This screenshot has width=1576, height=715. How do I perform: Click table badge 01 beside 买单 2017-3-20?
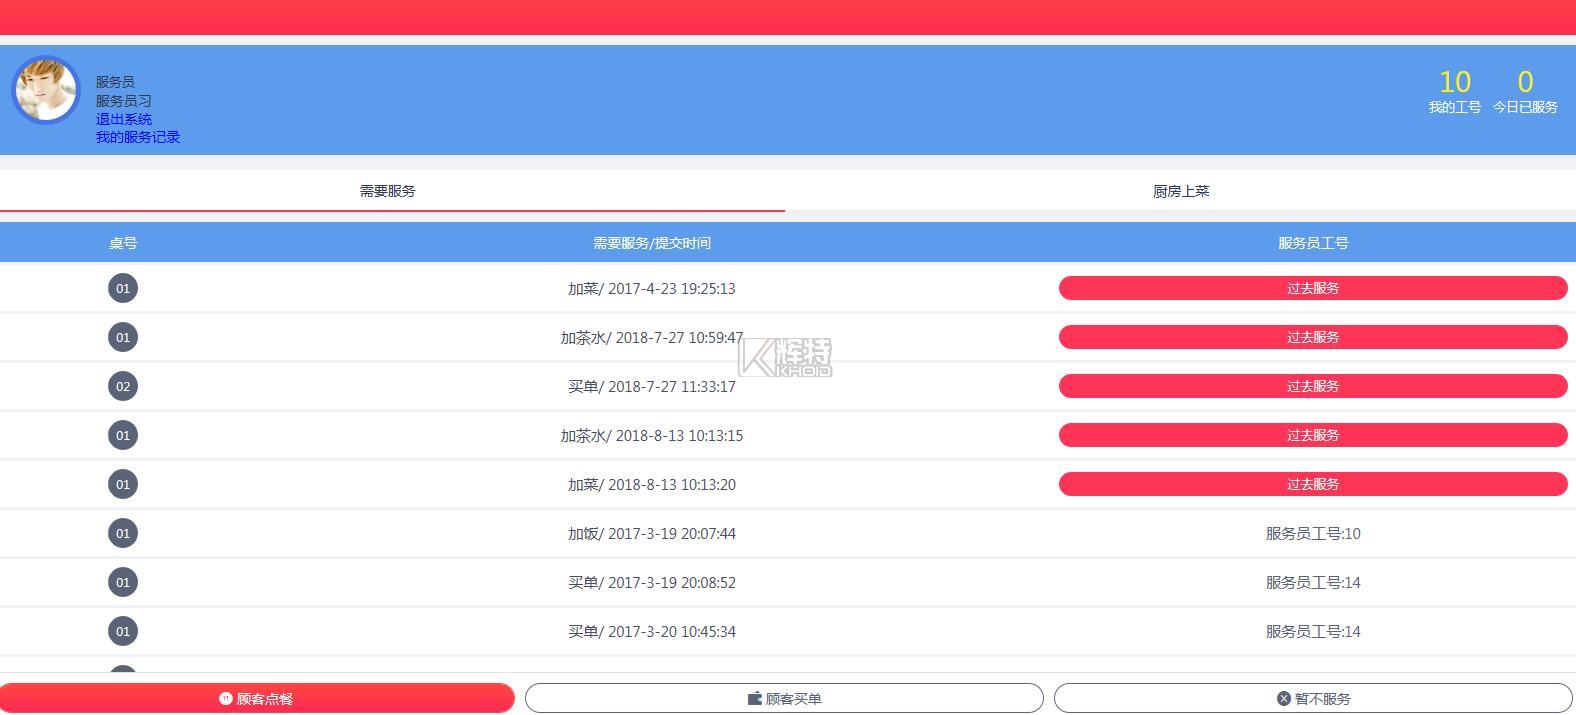[123, 631]
